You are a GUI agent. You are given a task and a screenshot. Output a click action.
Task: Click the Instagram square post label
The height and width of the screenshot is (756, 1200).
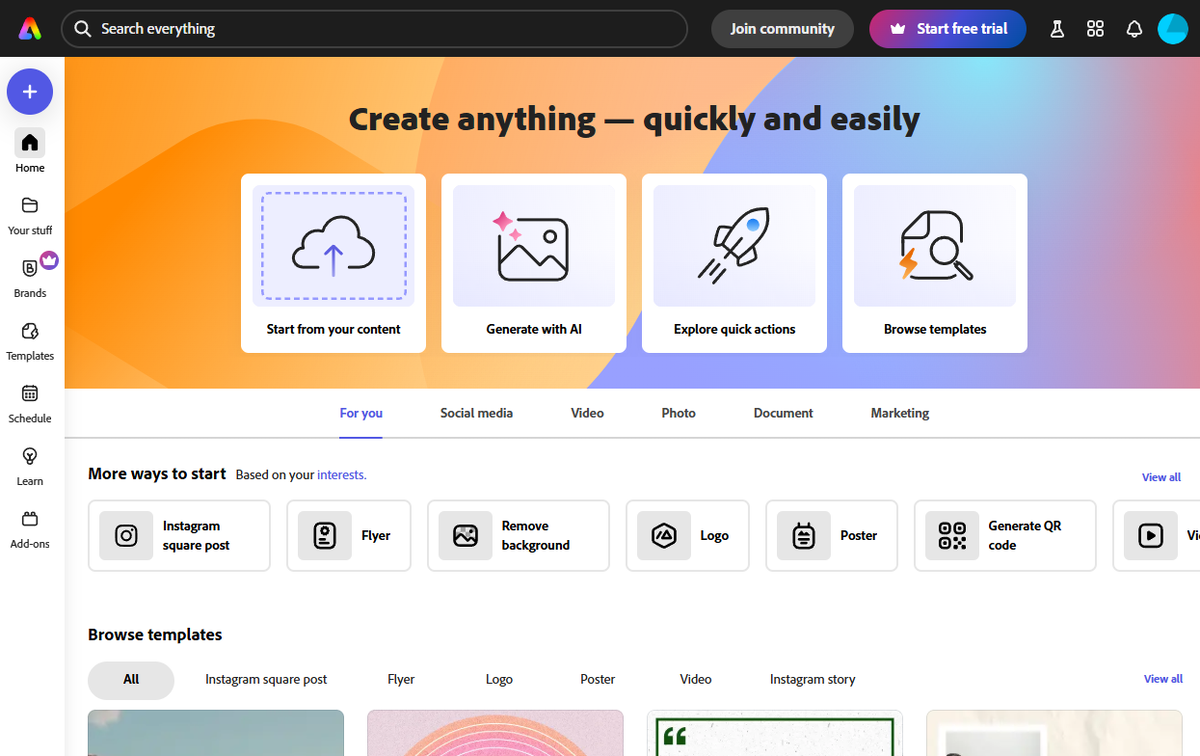[196, 536]
